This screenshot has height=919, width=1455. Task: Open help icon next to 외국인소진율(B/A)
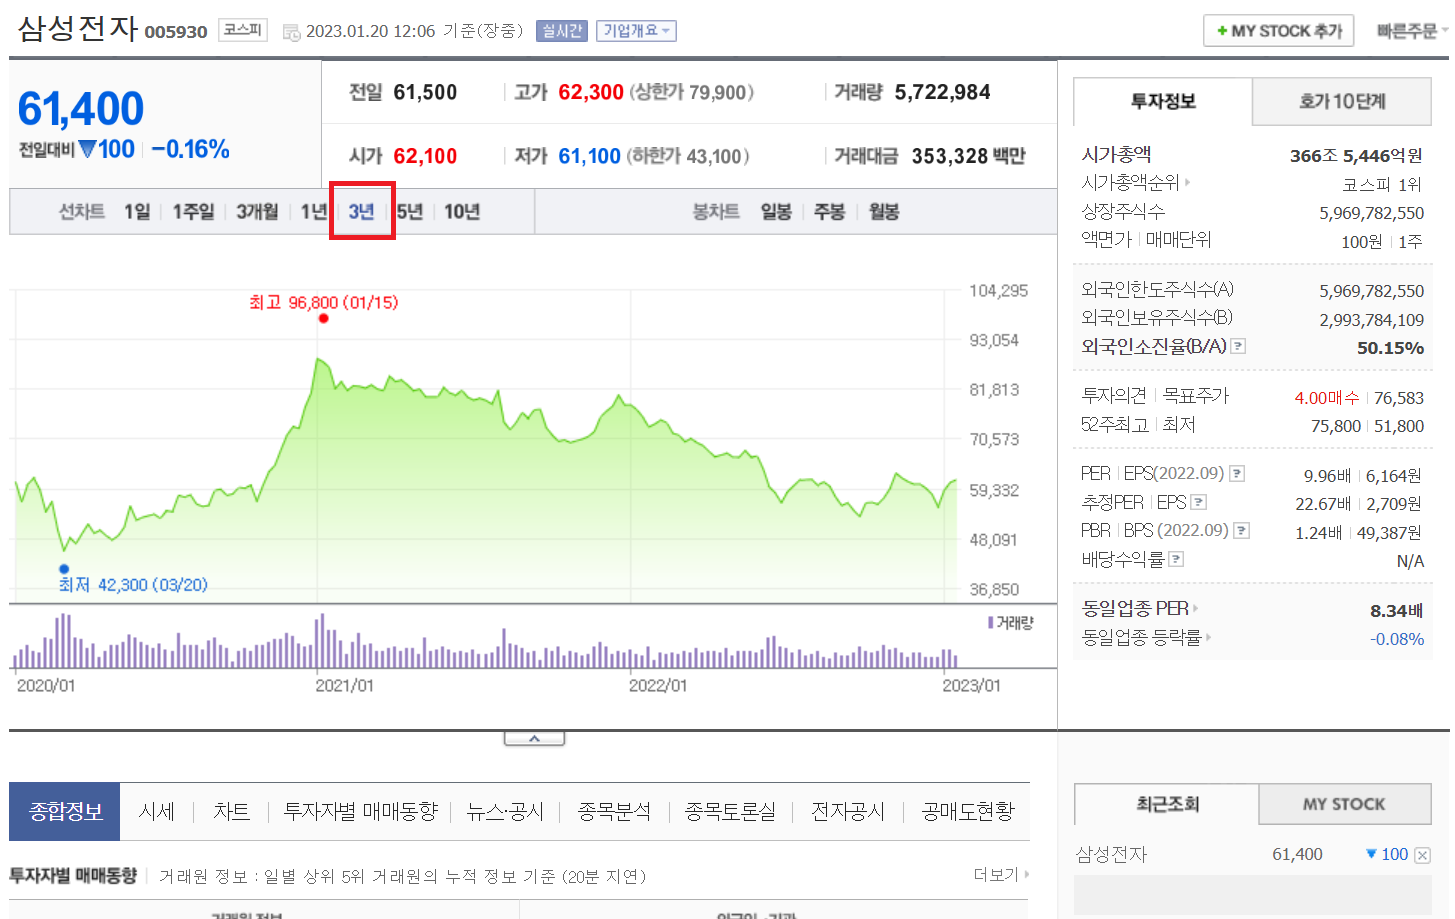tap(1238, 346)
